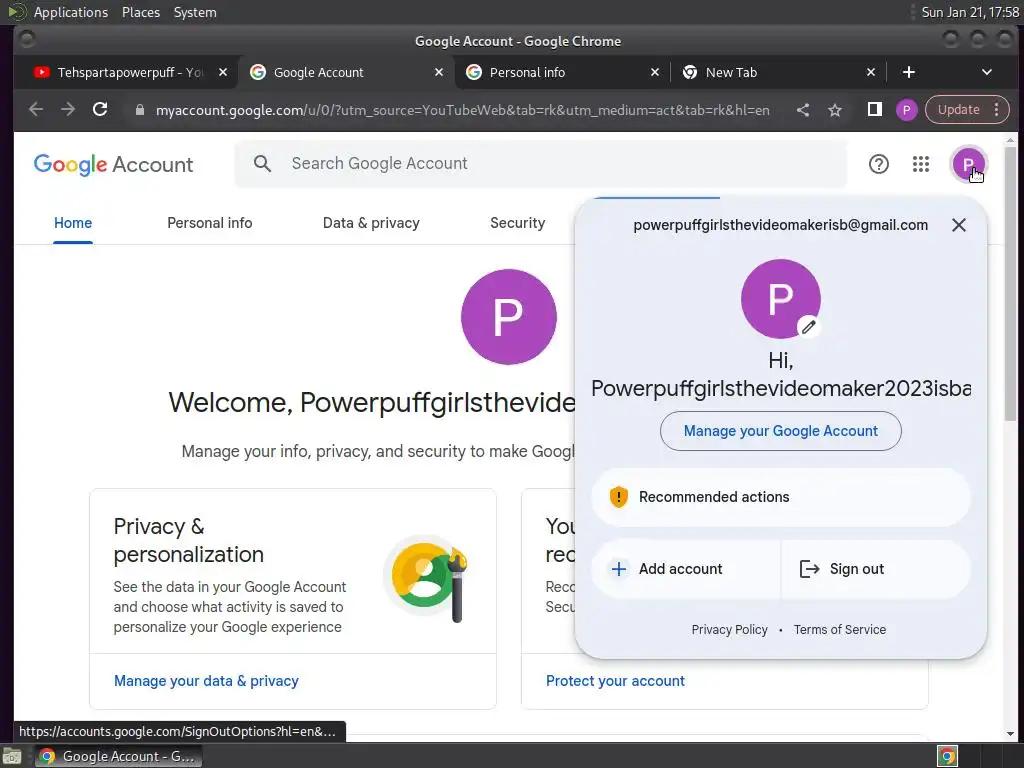Open the Chrome side panel icon
This screenshot has width=1024, height=768.
click(874, 110)
